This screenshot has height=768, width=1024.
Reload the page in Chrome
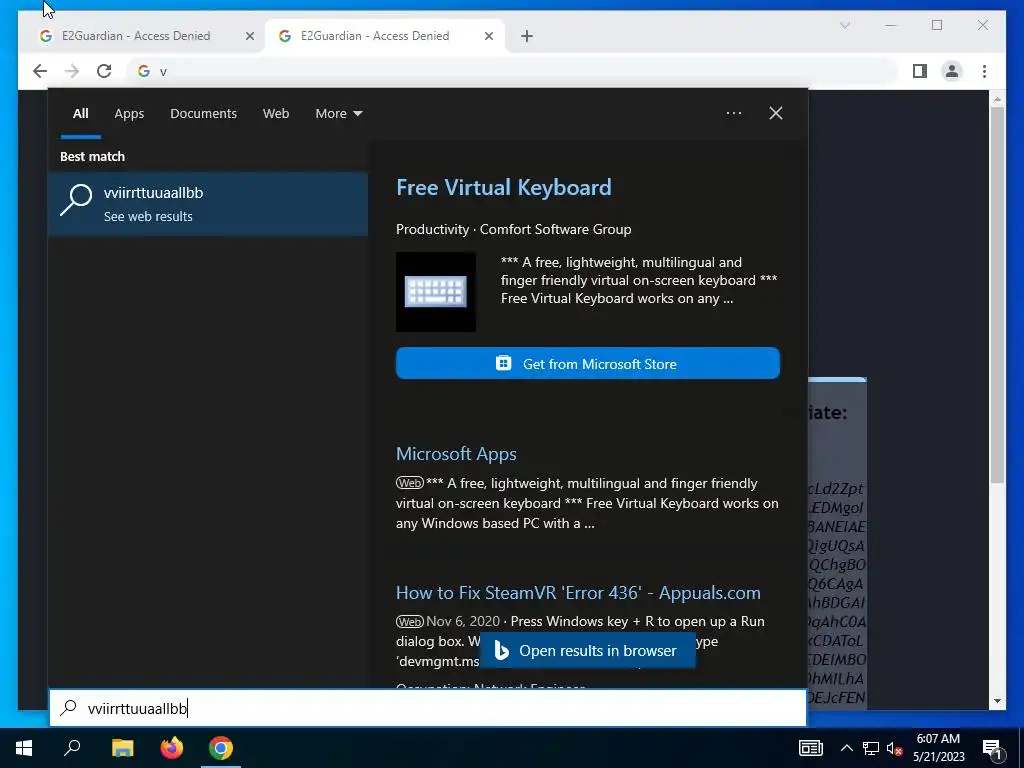[104, 71]
